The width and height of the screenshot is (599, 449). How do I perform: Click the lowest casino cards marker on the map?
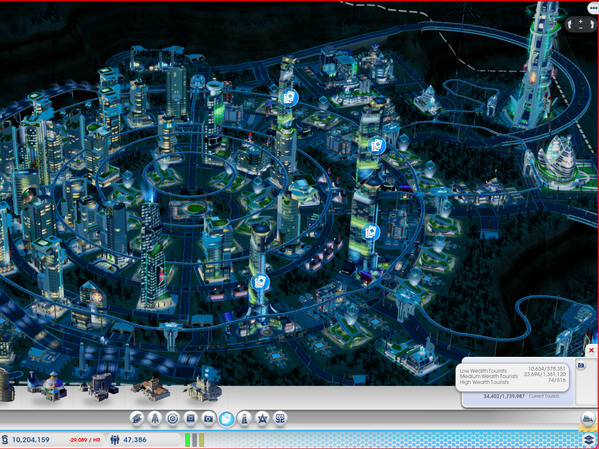click(x=261, y=283)
